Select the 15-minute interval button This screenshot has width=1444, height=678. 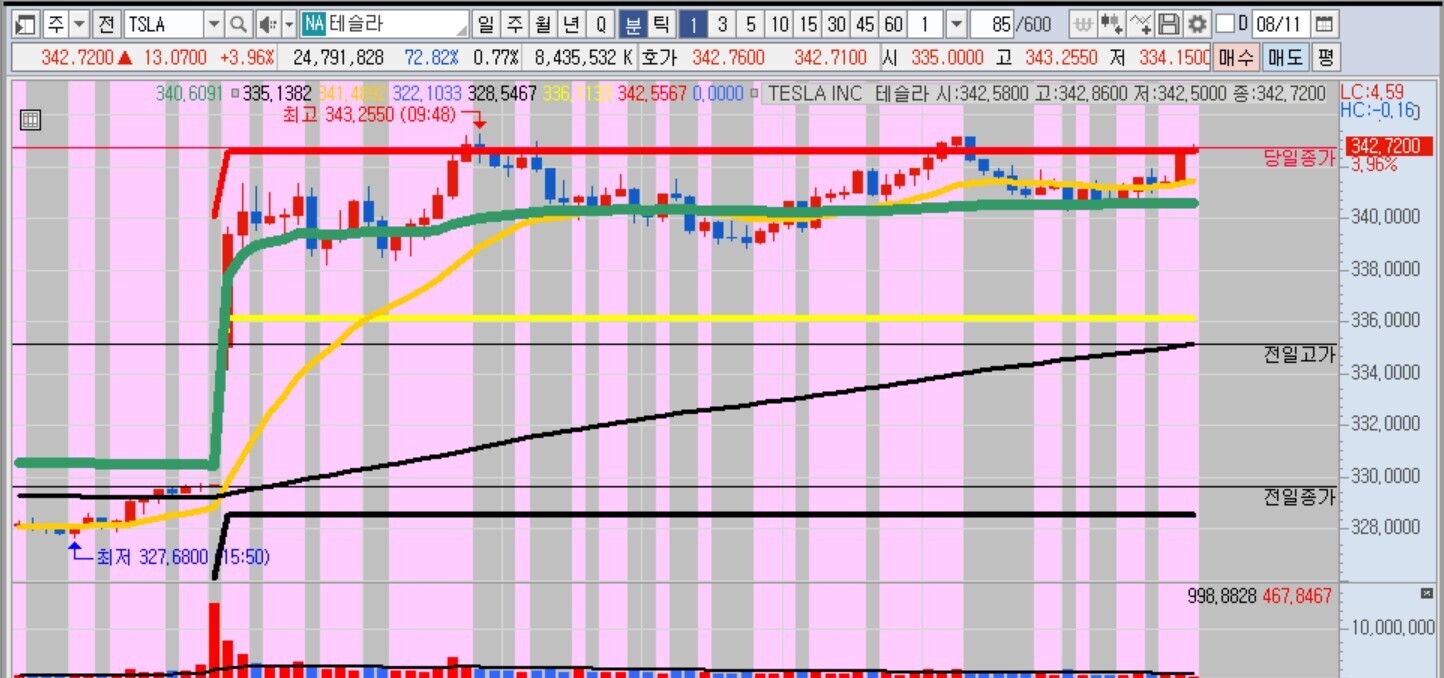(x=808, y=23)
